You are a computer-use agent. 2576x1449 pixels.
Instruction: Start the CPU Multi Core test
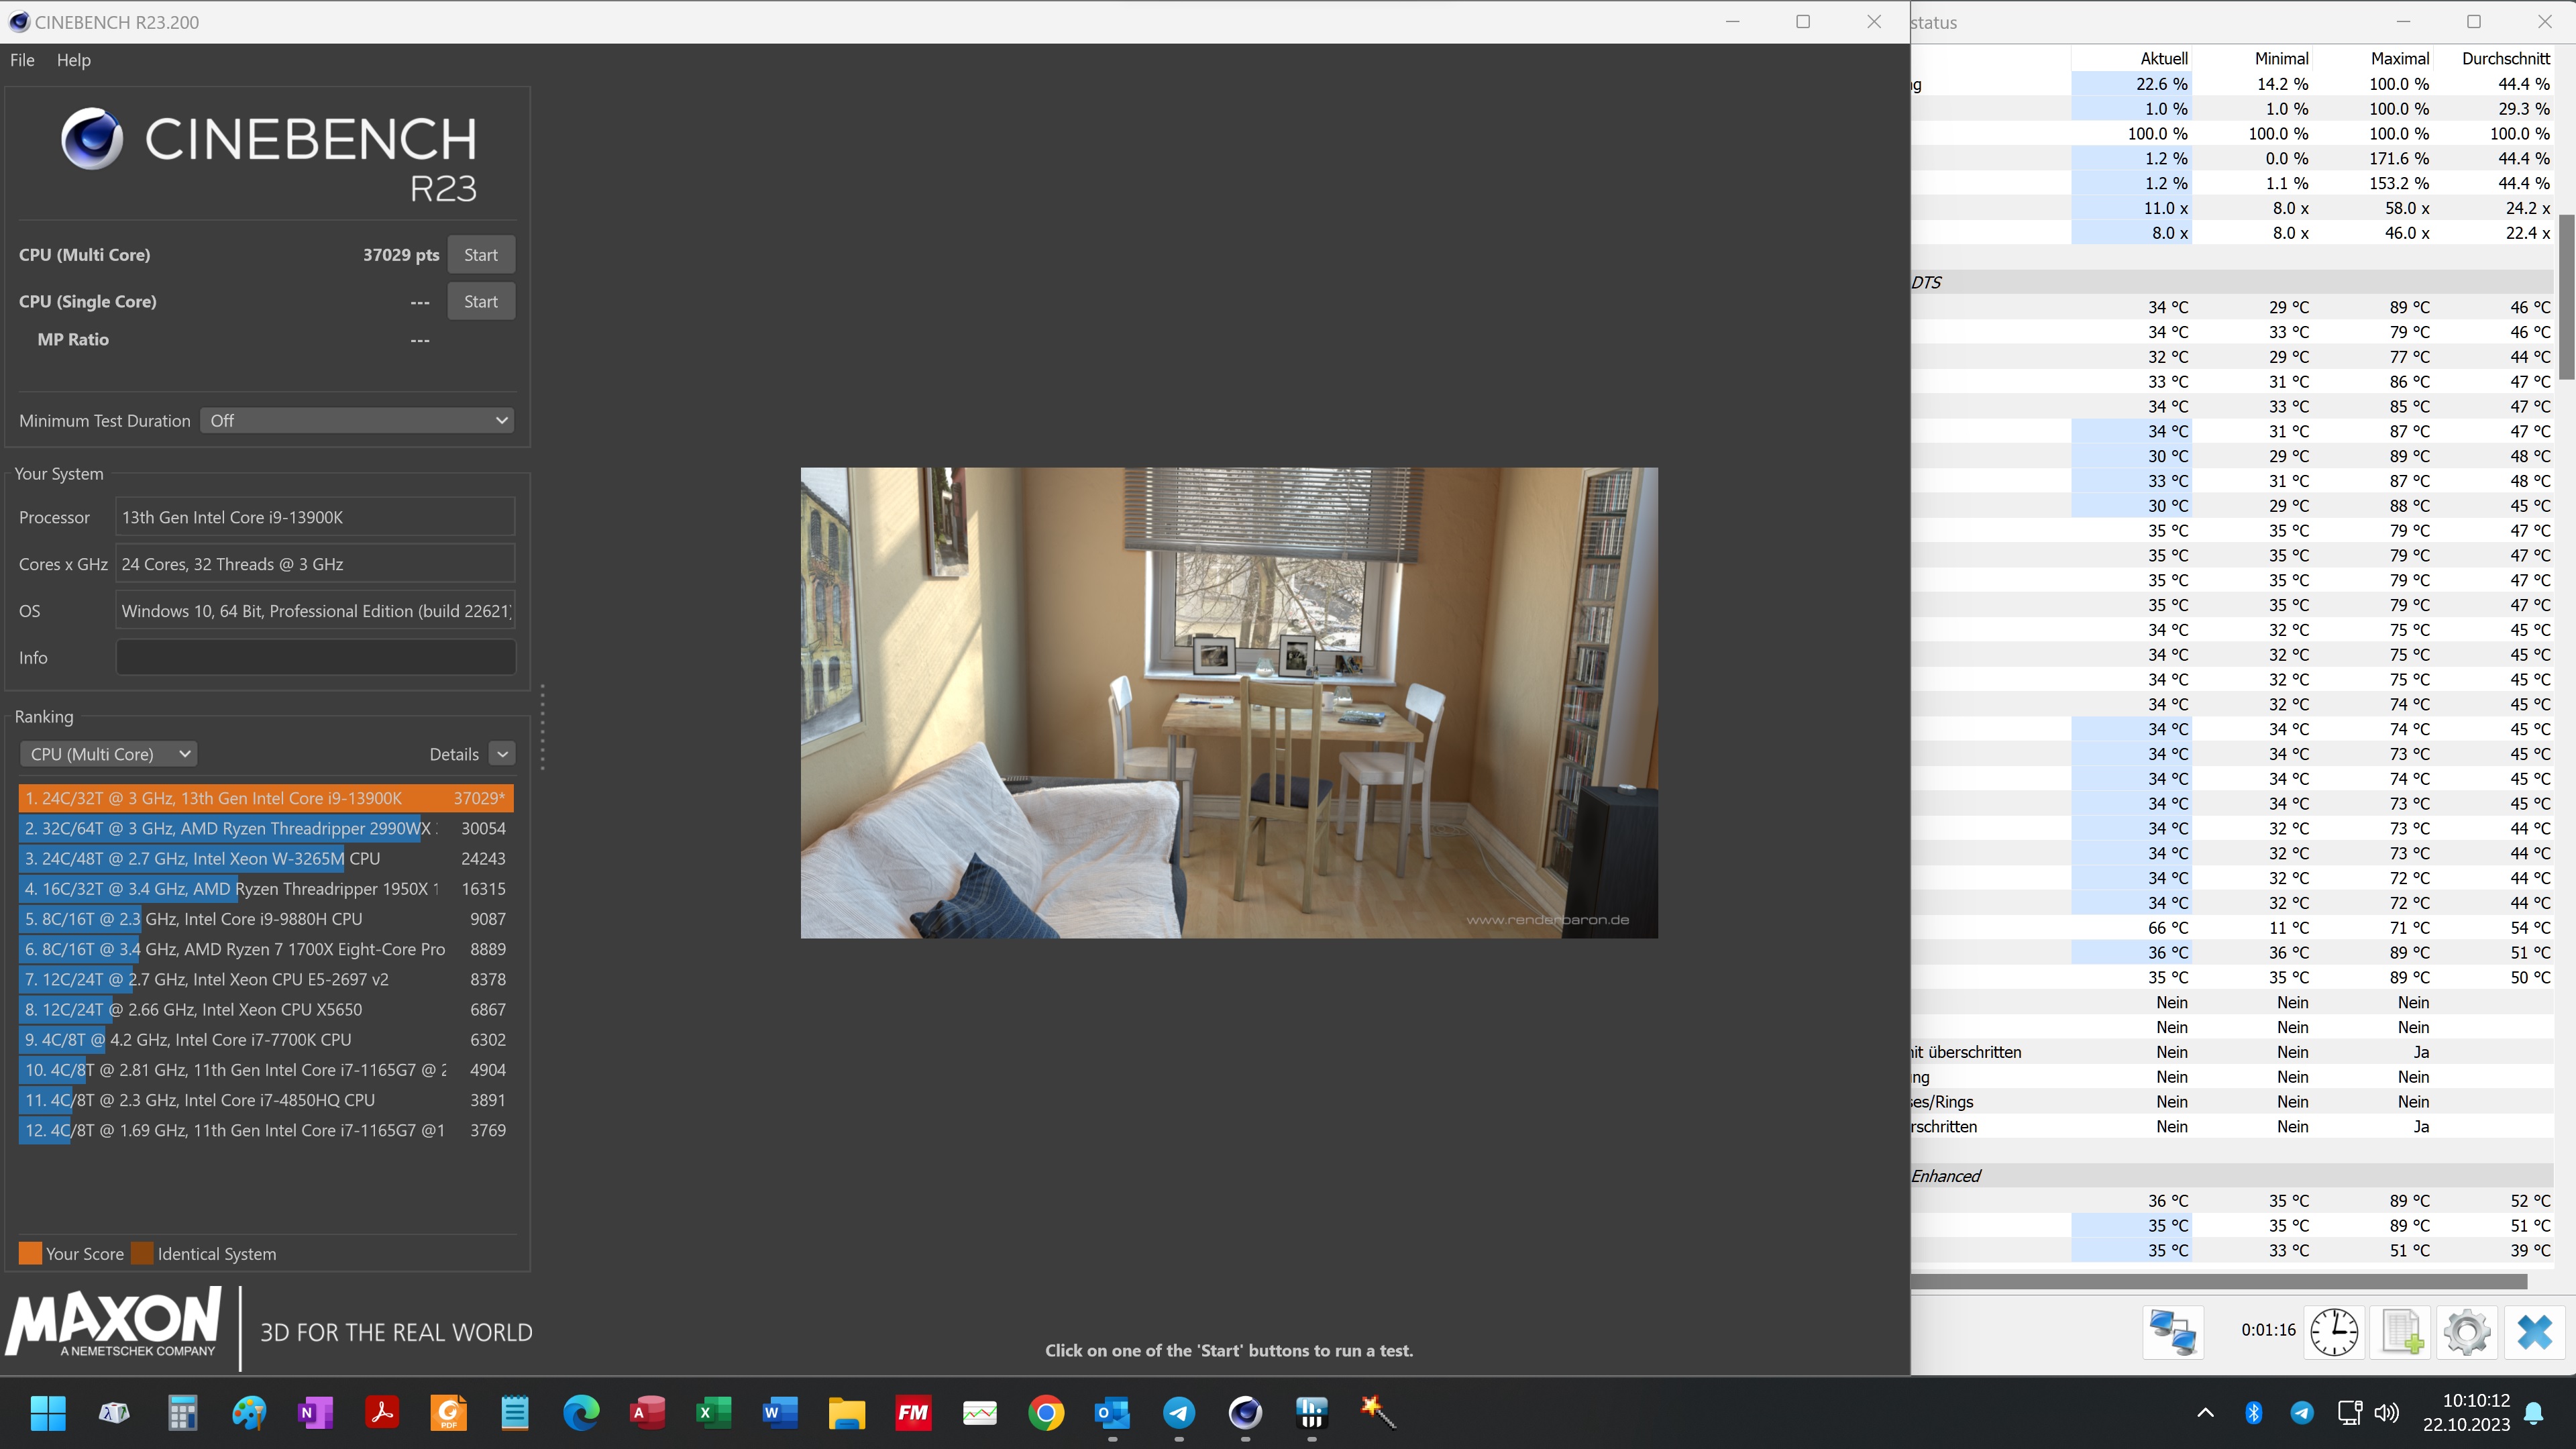click(480, 255)
